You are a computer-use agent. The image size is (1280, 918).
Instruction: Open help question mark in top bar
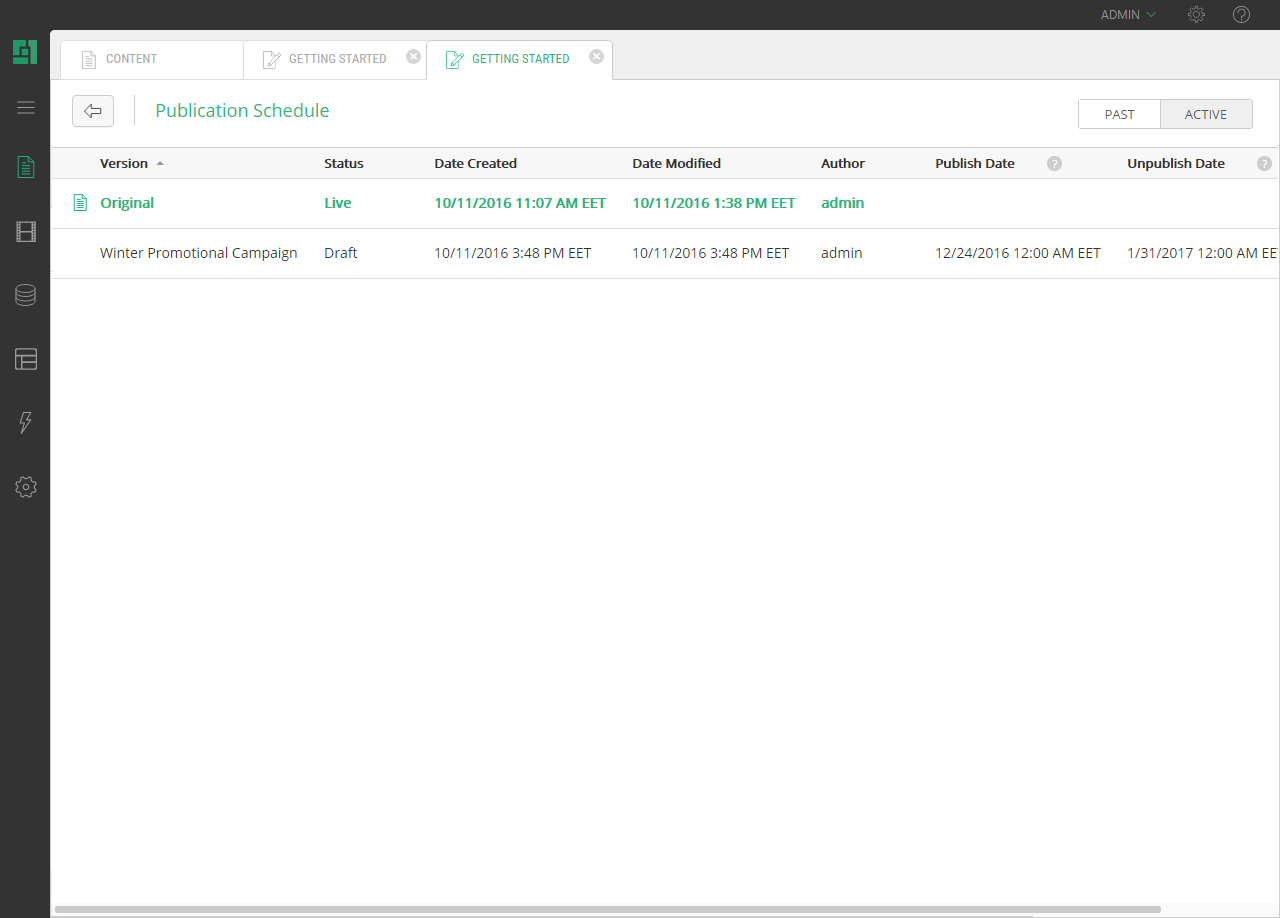tap(1241, 15)
